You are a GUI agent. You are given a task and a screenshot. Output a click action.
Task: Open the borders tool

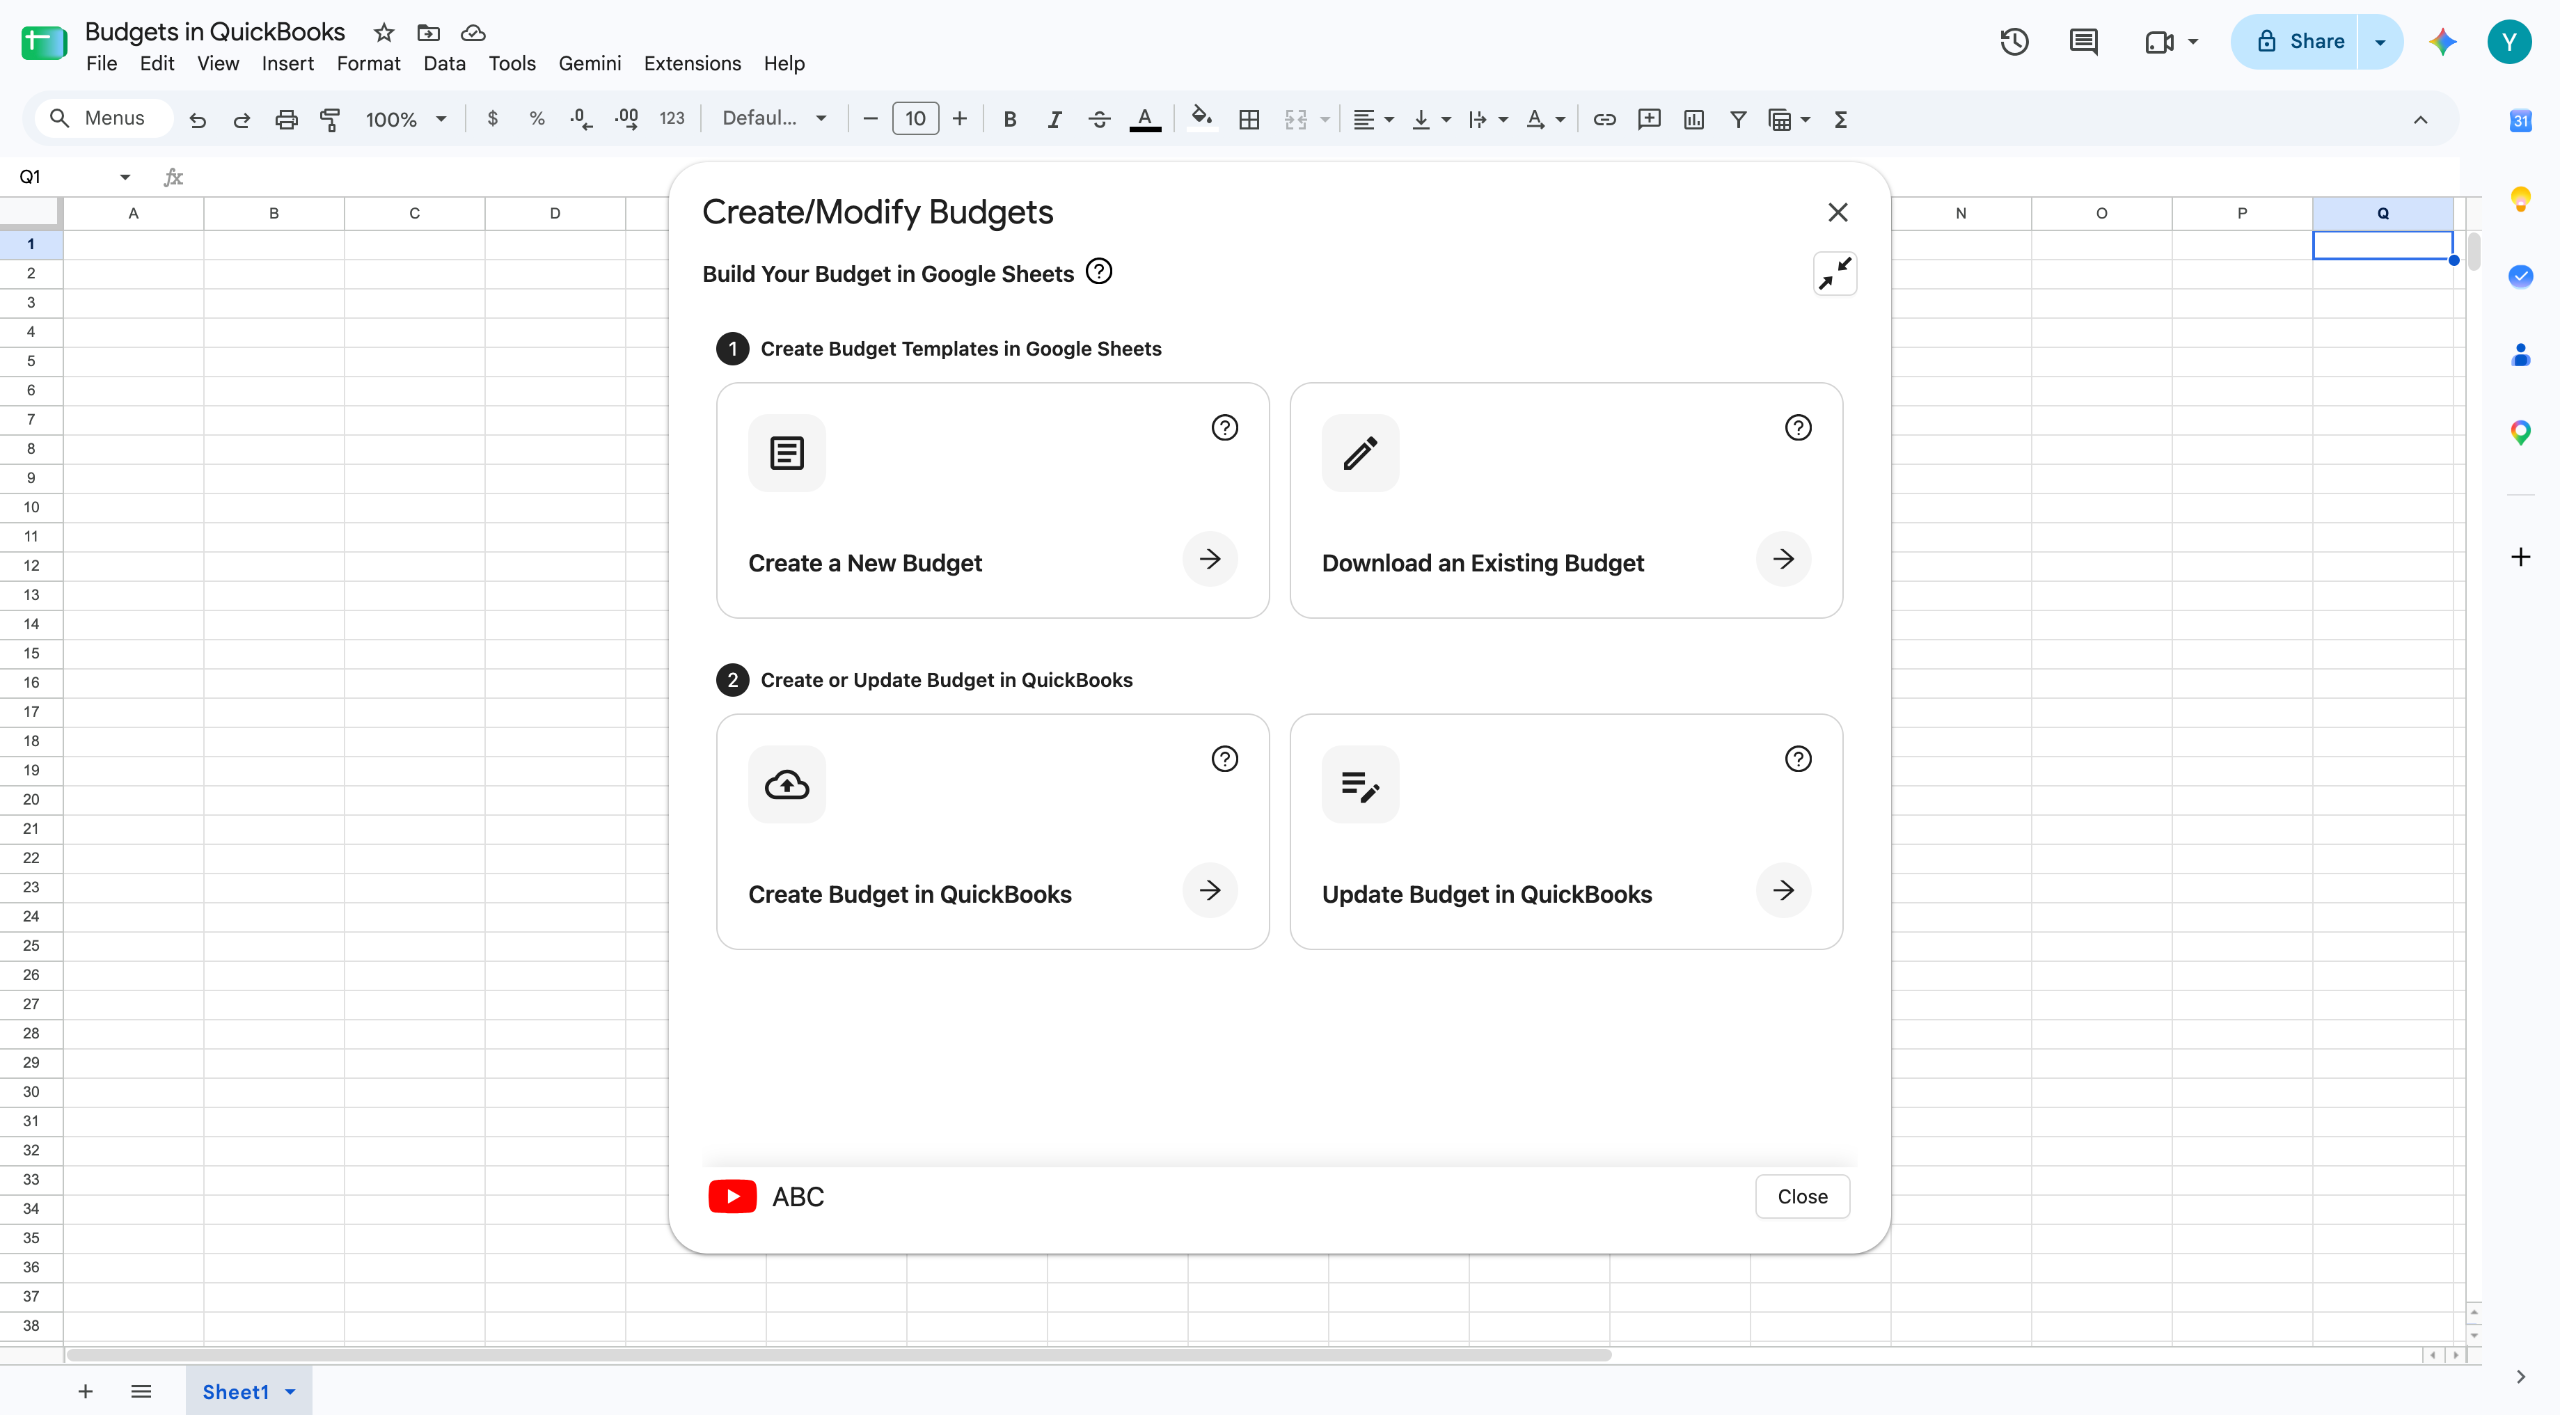(1249, 119)
